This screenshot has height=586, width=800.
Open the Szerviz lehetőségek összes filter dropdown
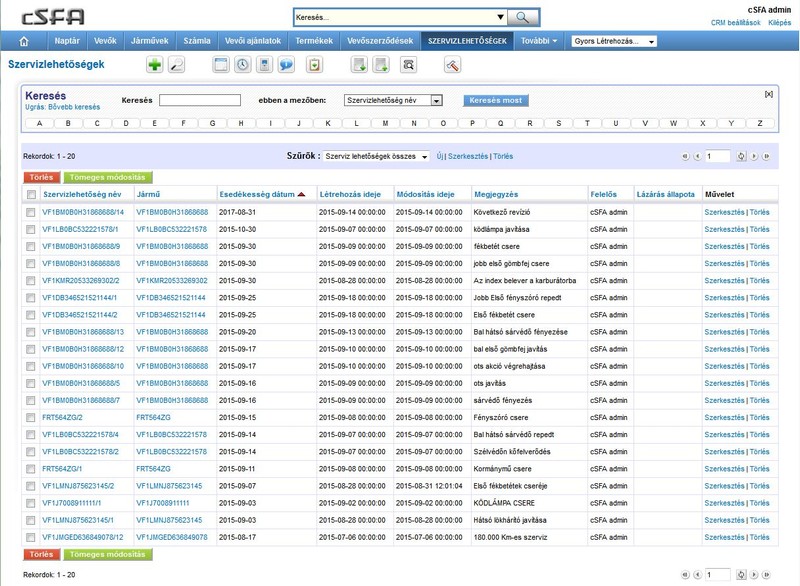(376, 157)
